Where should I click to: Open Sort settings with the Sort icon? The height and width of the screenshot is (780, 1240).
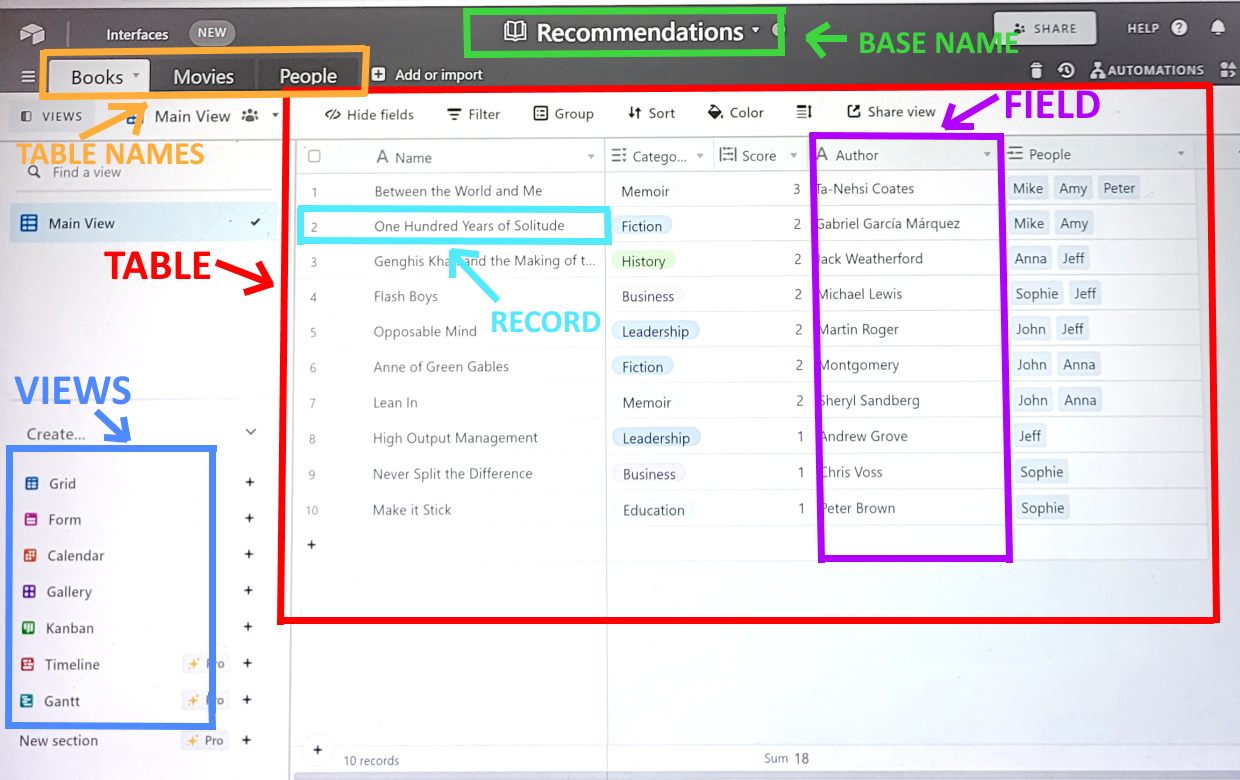tap(651, 113)
